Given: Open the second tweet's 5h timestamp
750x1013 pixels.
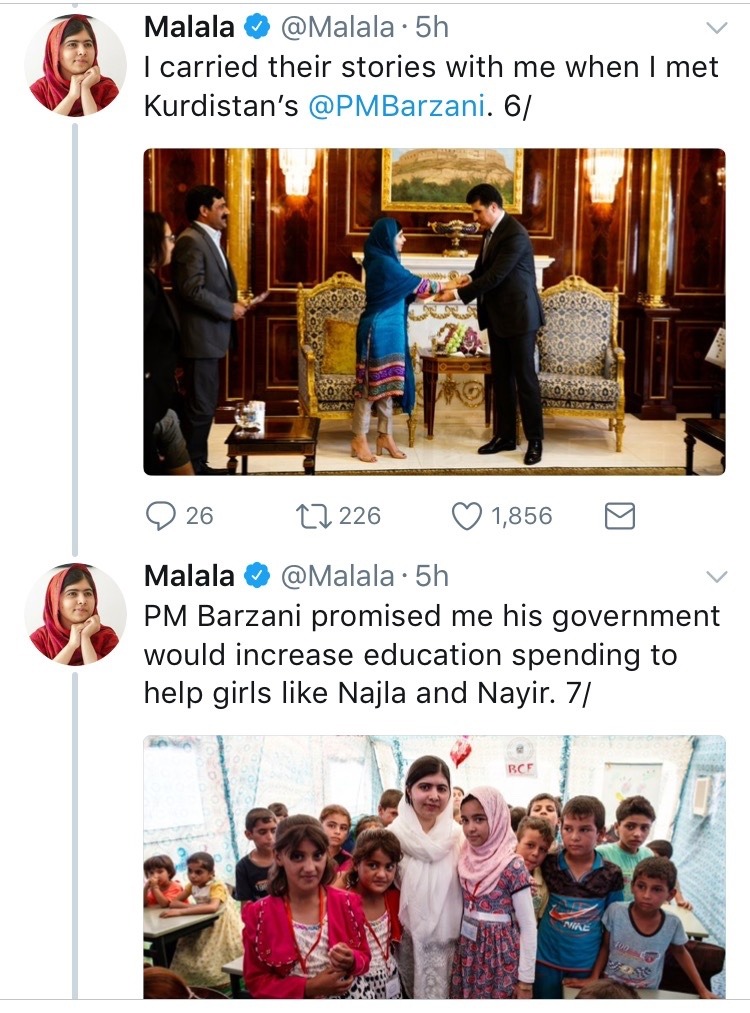Looking at the screenshot, I should coord(432,576).
